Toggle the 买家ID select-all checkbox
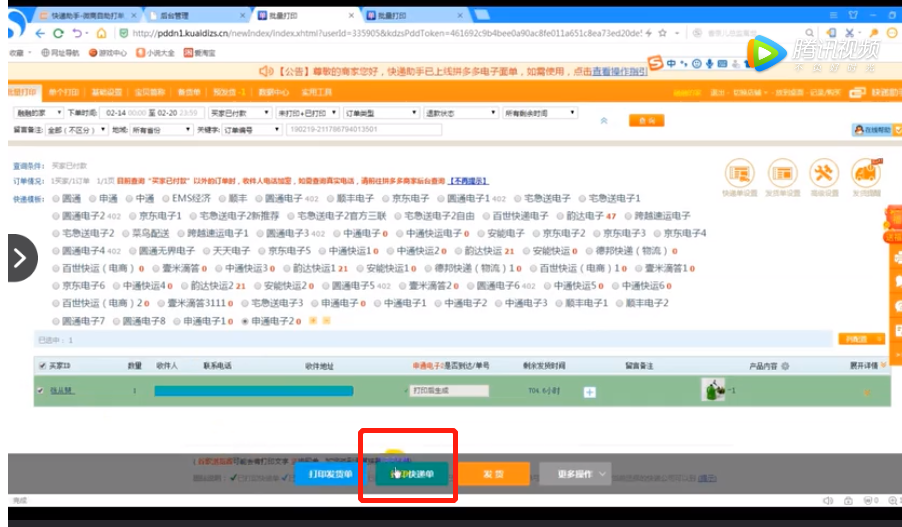Viewport: 902px width, 527px height. tap(40, 365)
